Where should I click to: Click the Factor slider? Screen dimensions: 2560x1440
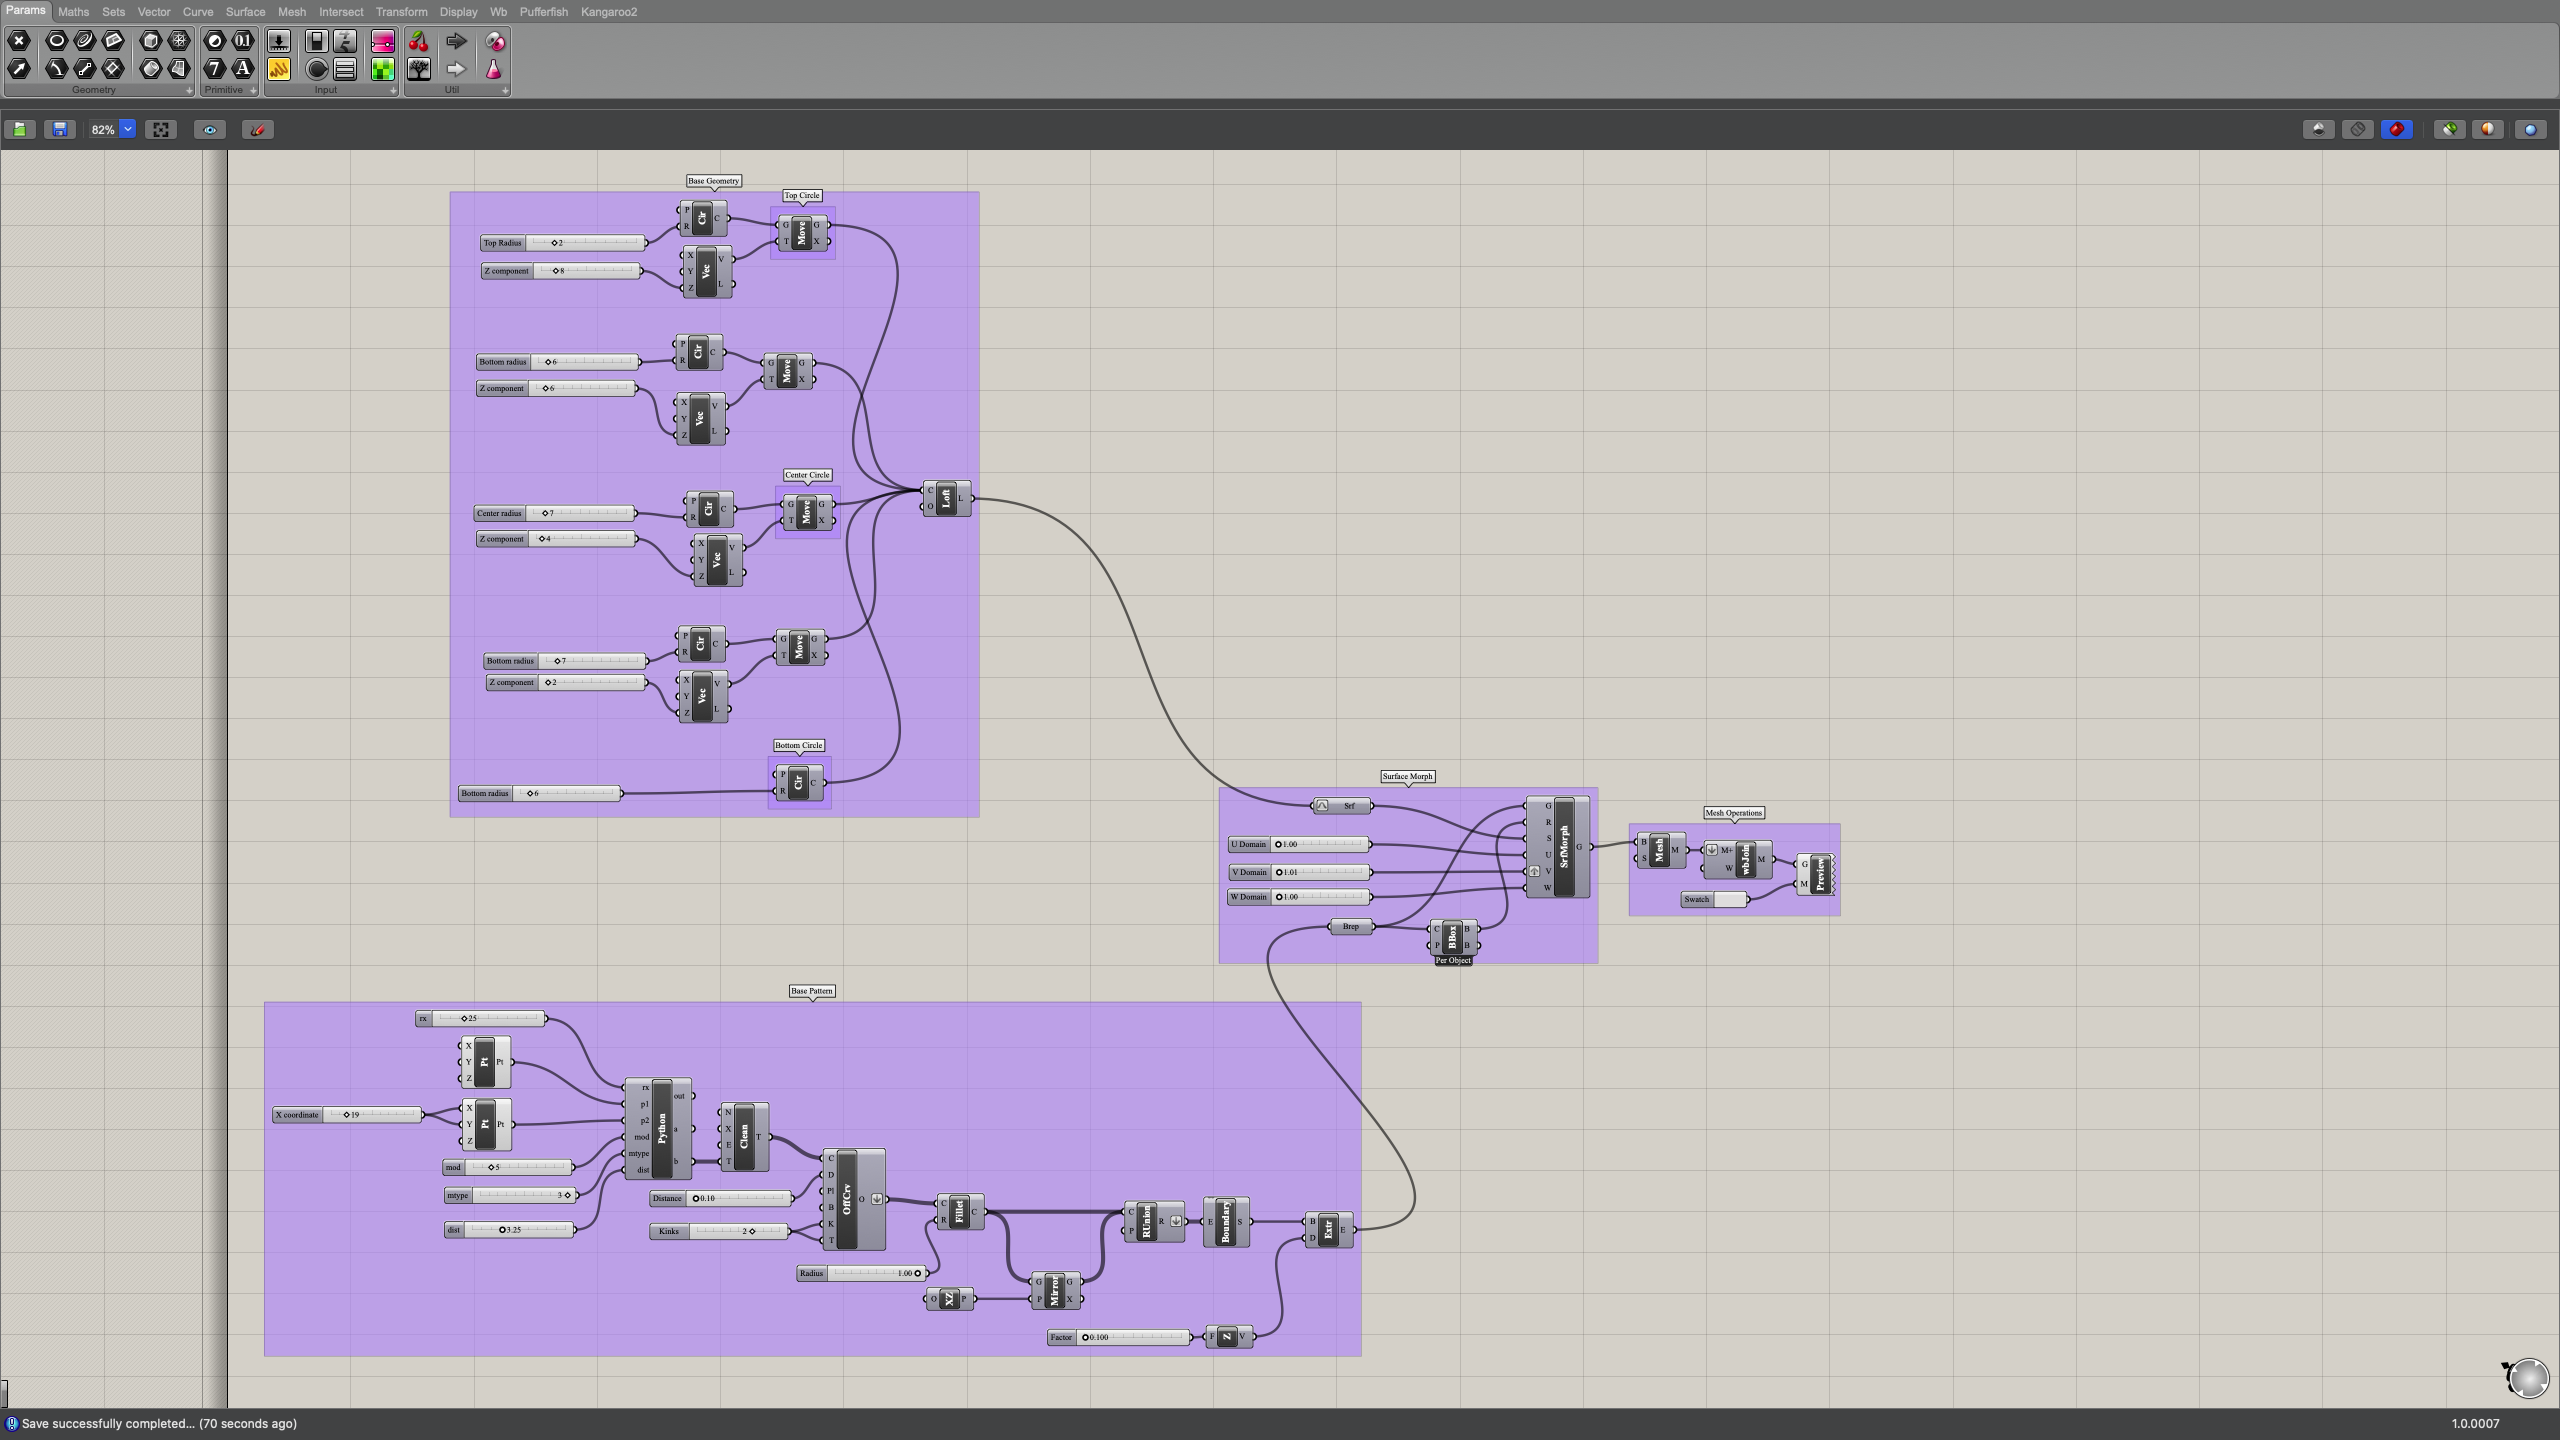click(x=1119, y=1337)
